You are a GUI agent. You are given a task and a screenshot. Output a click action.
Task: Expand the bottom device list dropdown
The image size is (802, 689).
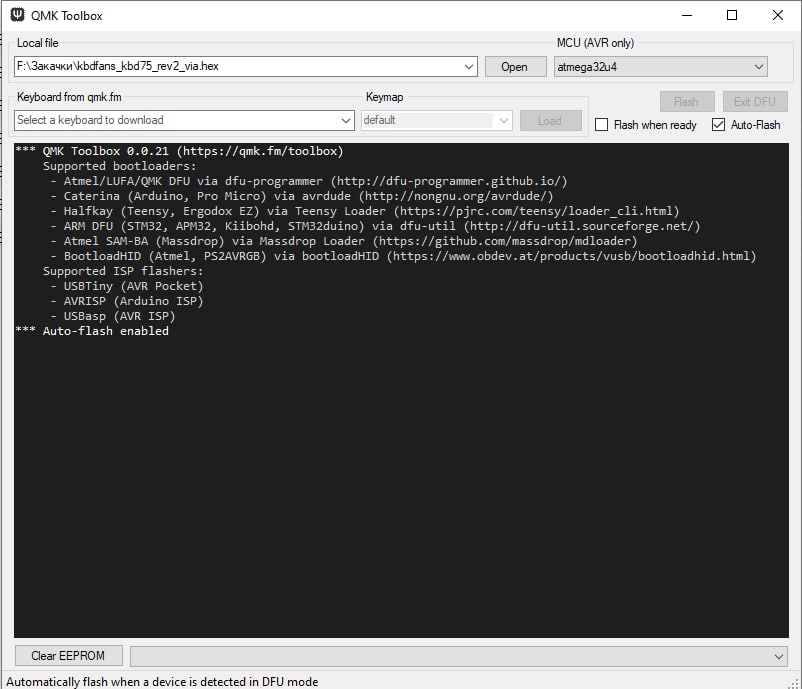[778, 656]
